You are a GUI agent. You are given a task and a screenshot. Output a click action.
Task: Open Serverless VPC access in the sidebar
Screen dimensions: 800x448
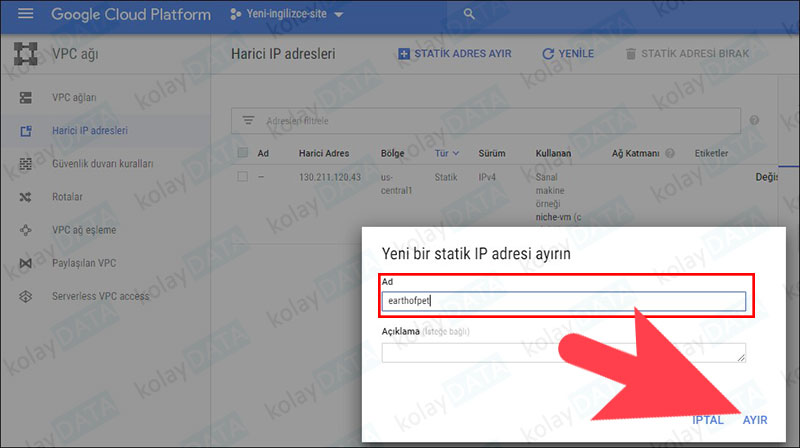click(101, 296)
